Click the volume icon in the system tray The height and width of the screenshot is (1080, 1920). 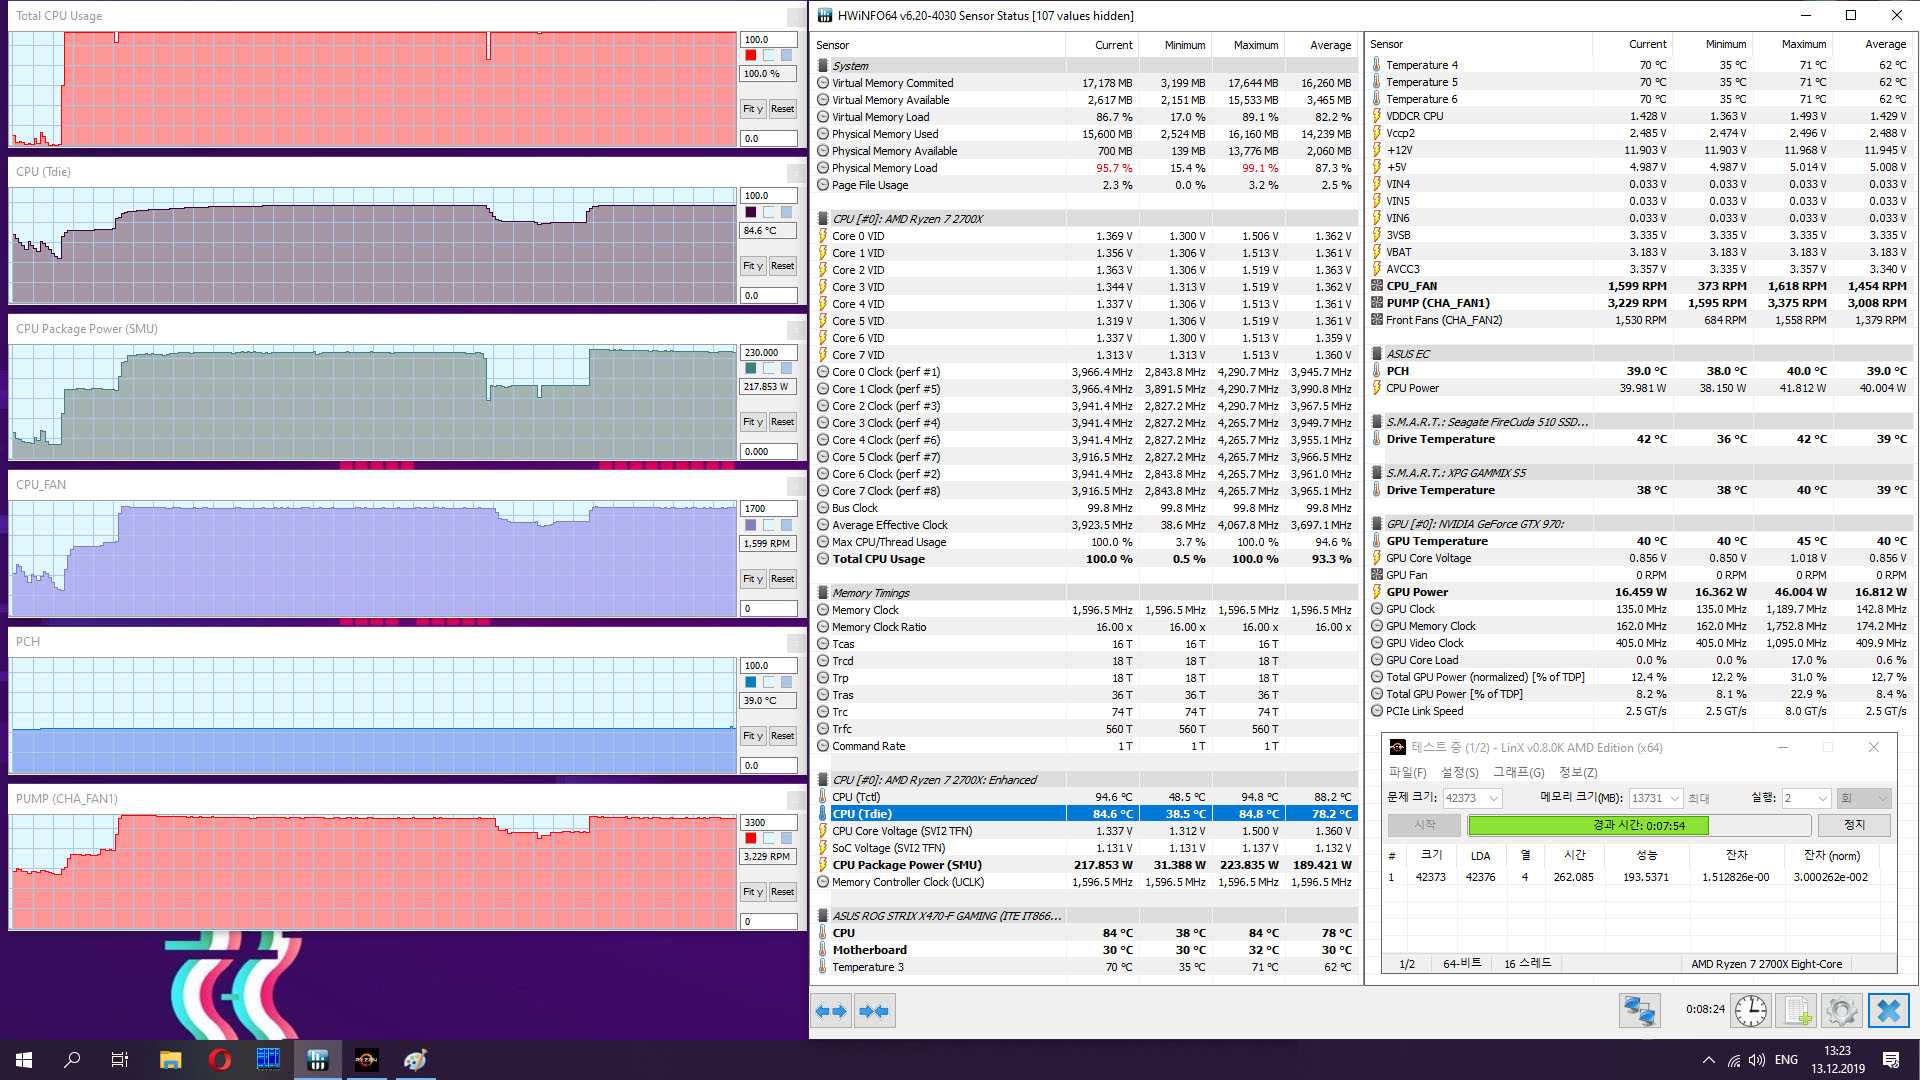(1757, 1059)
